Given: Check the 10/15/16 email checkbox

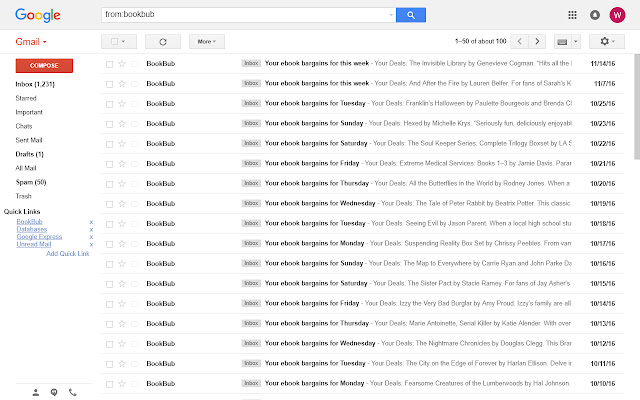Looking at the screenshot, I should tap(109, 284).
